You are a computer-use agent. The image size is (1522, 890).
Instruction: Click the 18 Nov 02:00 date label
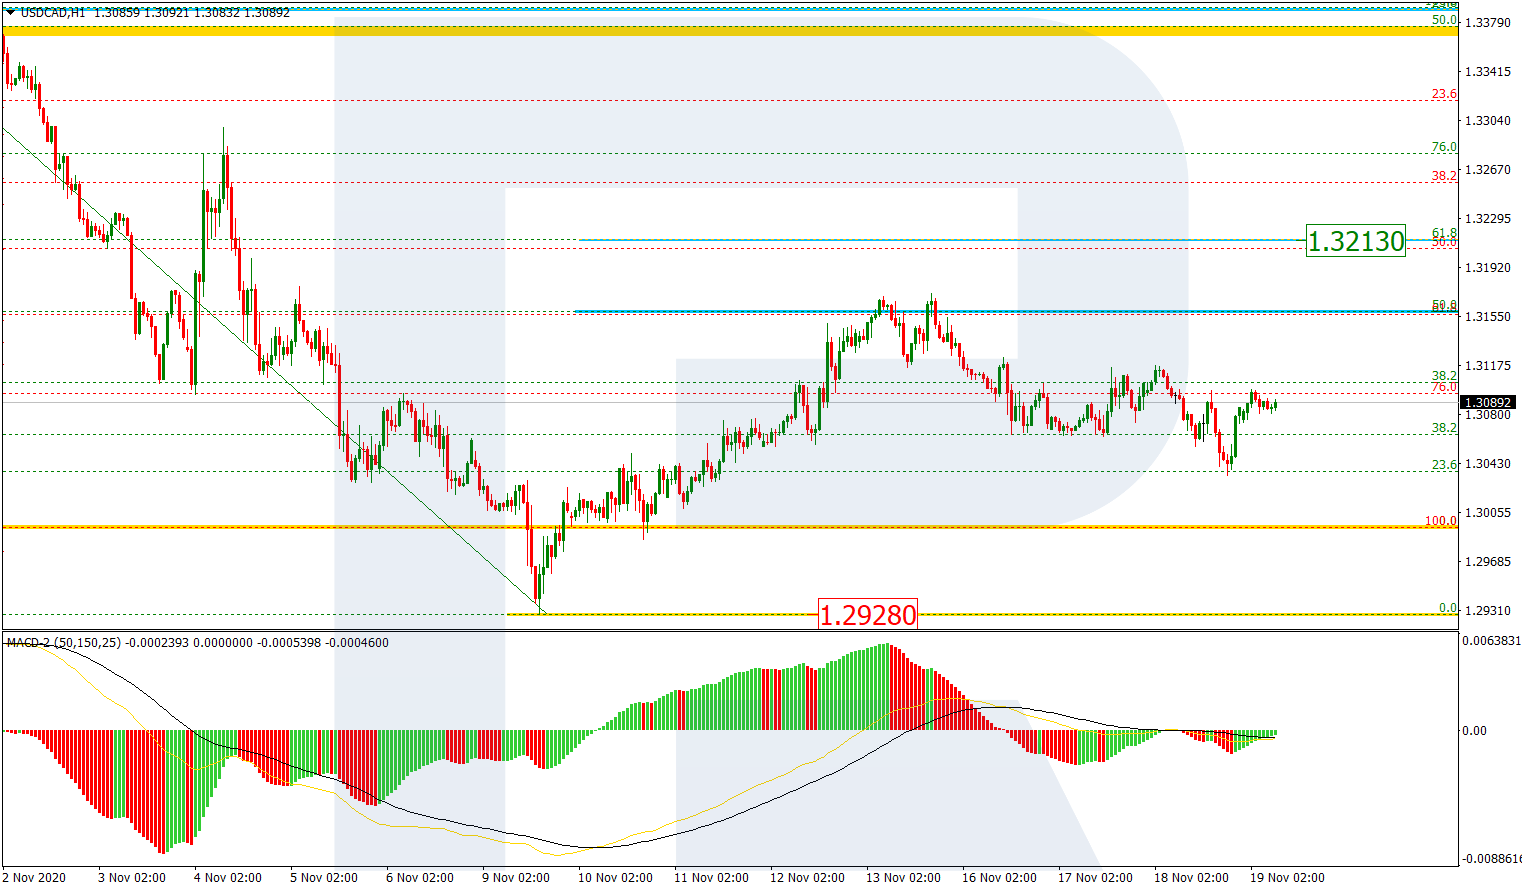[1191, 878]
